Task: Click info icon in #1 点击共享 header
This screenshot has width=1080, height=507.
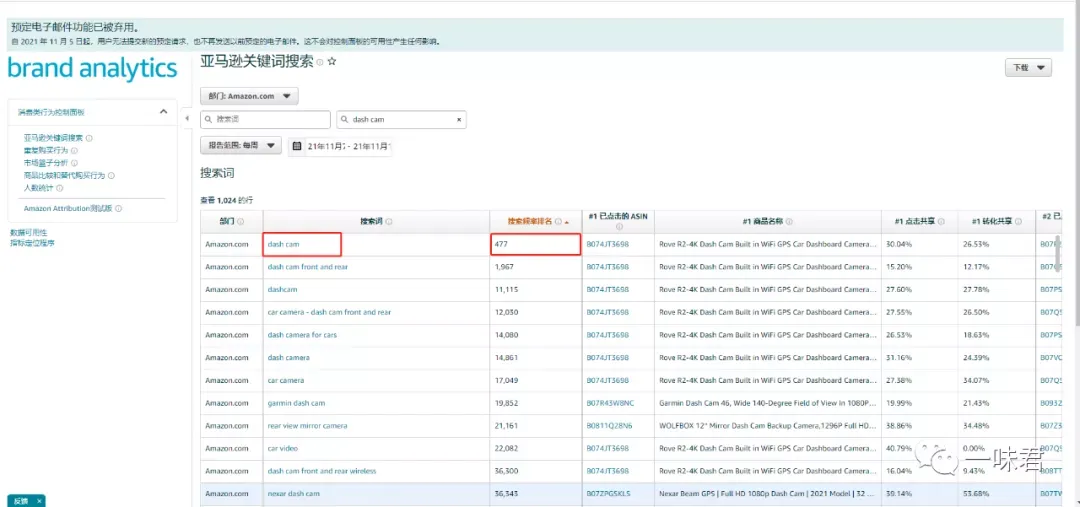Action: point(941,222)
